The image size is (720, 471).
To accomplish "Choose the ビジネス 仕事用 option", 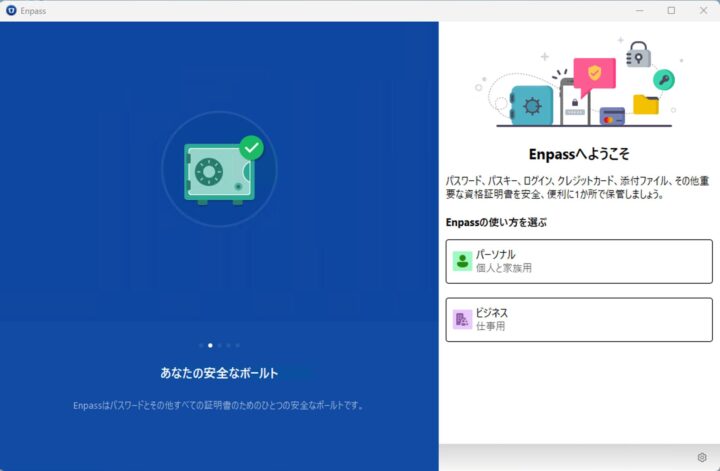I will click(578, 319).
